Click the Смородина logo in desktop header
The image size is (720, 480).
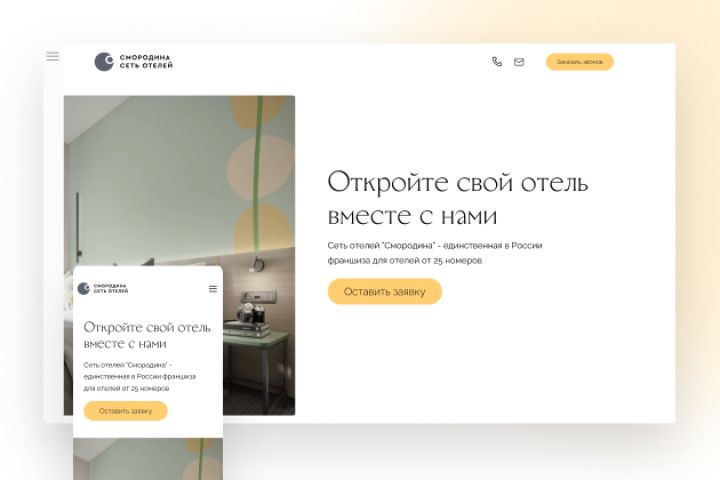coord(134,62)
